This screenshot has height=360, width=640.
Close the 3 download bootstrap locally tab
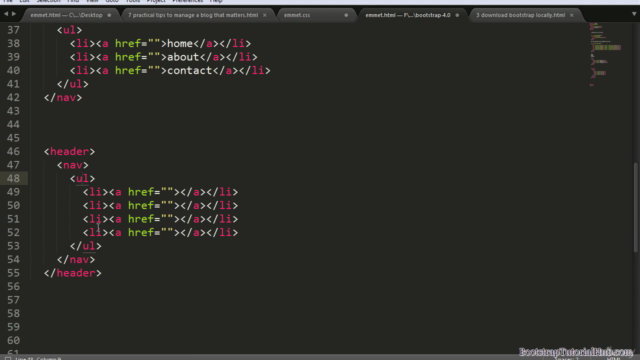pos(571,15)
